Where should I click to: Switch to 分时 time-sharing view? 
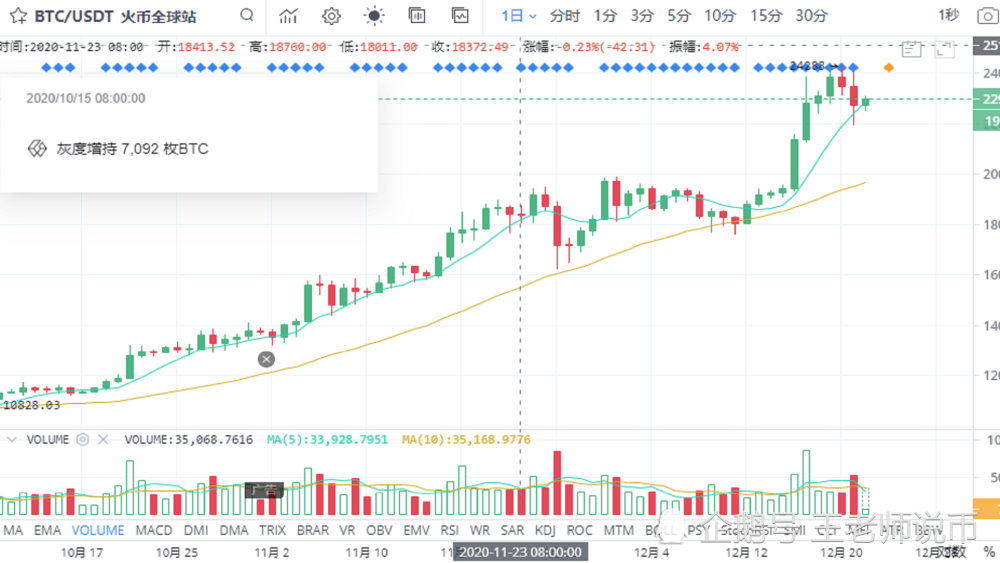click(564, 15)
